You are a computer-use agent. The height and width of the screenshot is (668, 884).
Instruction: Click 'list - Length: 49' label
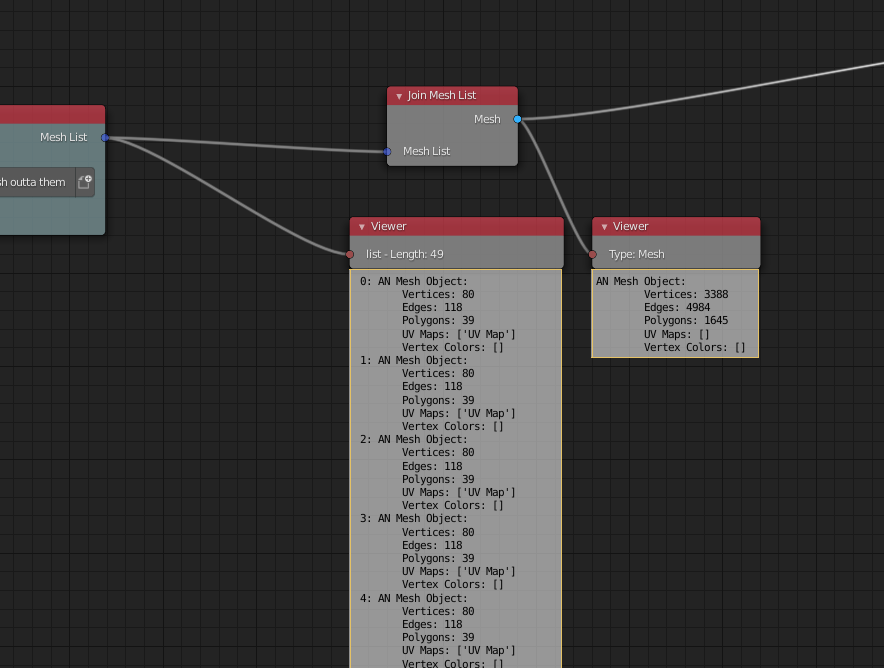[405, 254]
